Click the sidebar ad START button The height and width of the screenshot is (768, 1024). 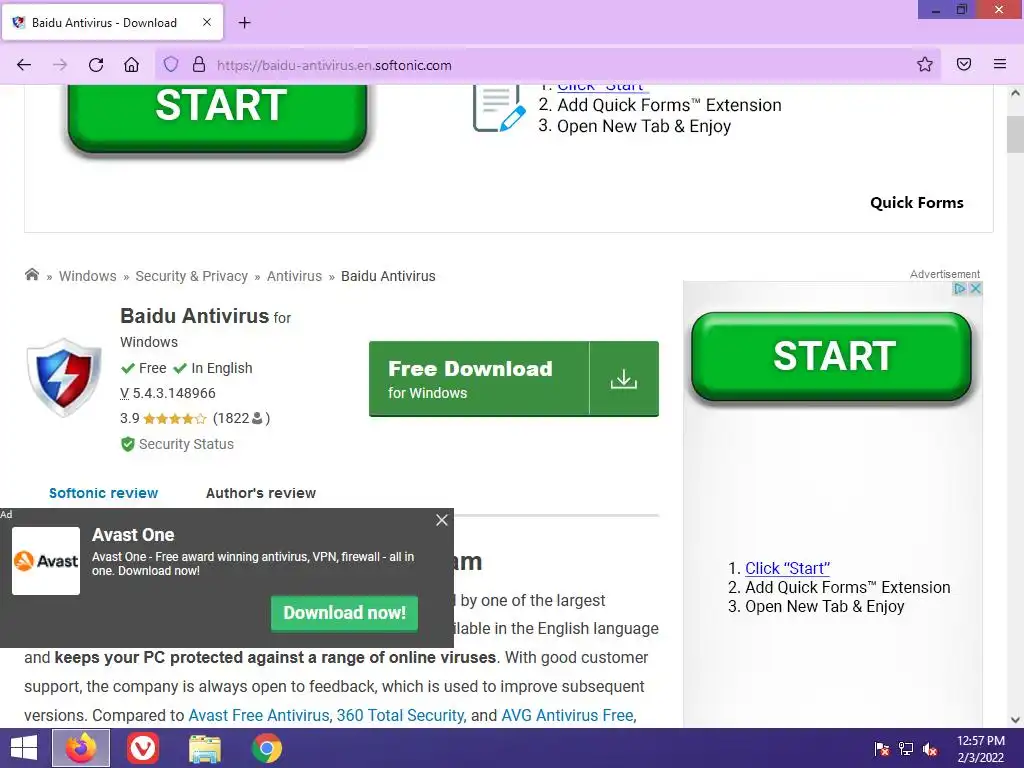click(831, 357)
